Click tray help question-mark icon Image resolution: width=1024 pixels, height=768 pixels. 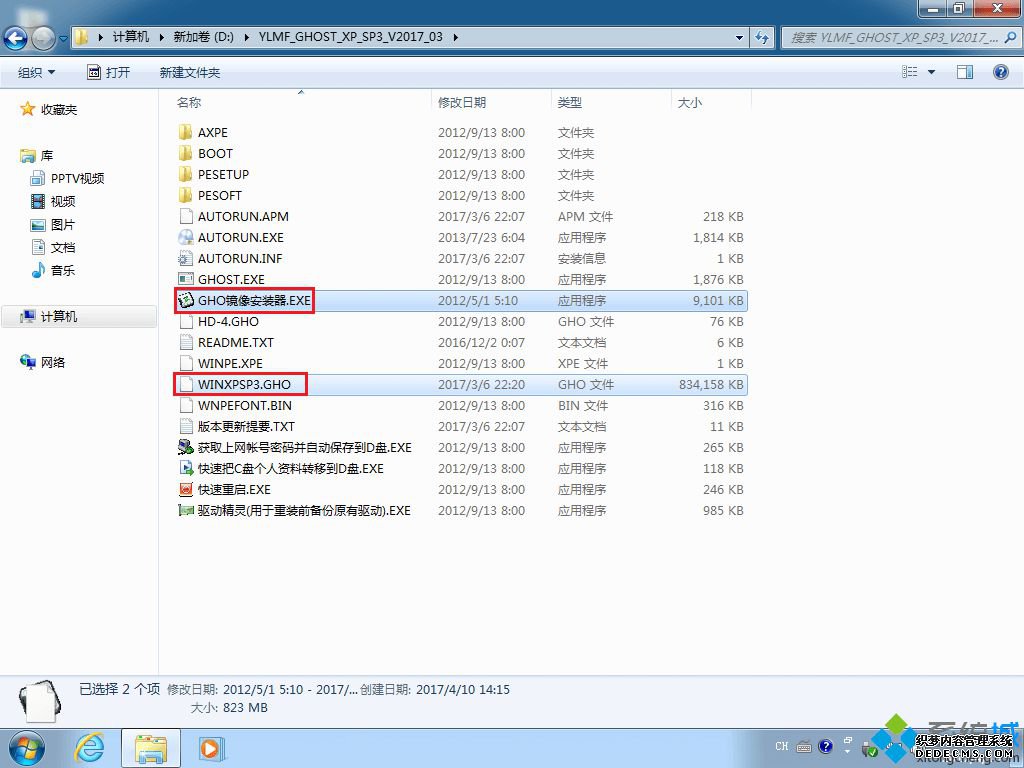(x=825, y=746)
